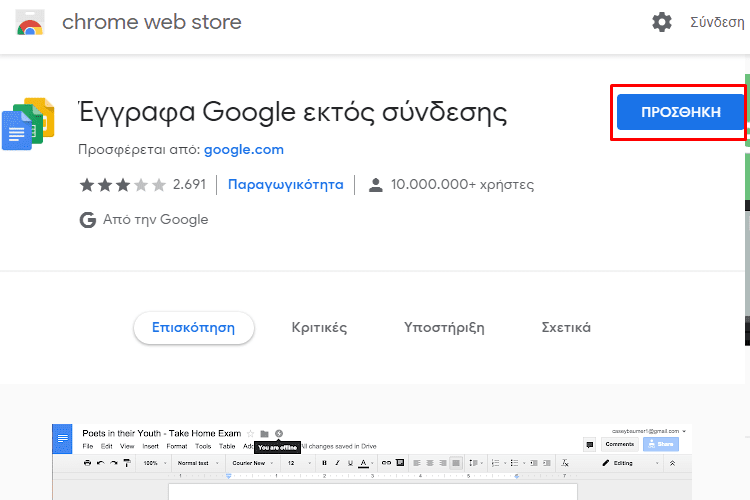Select the Επισκόπηση tab
Viewport: 750px width, 500px height.
194,328
